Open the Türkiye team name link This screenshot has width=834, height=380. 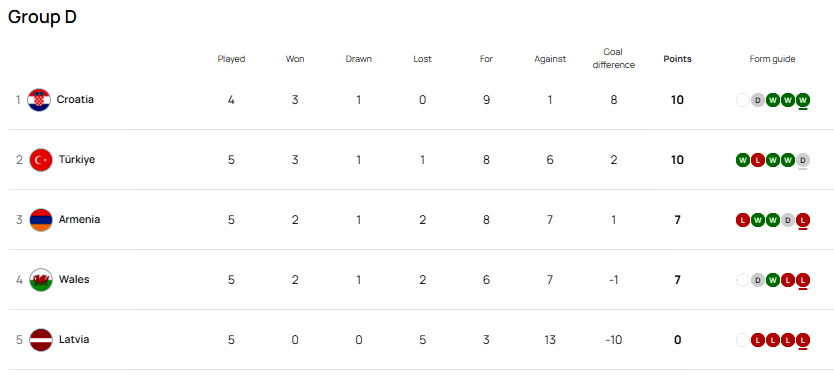pyautogui.click(x=77, y=160)
